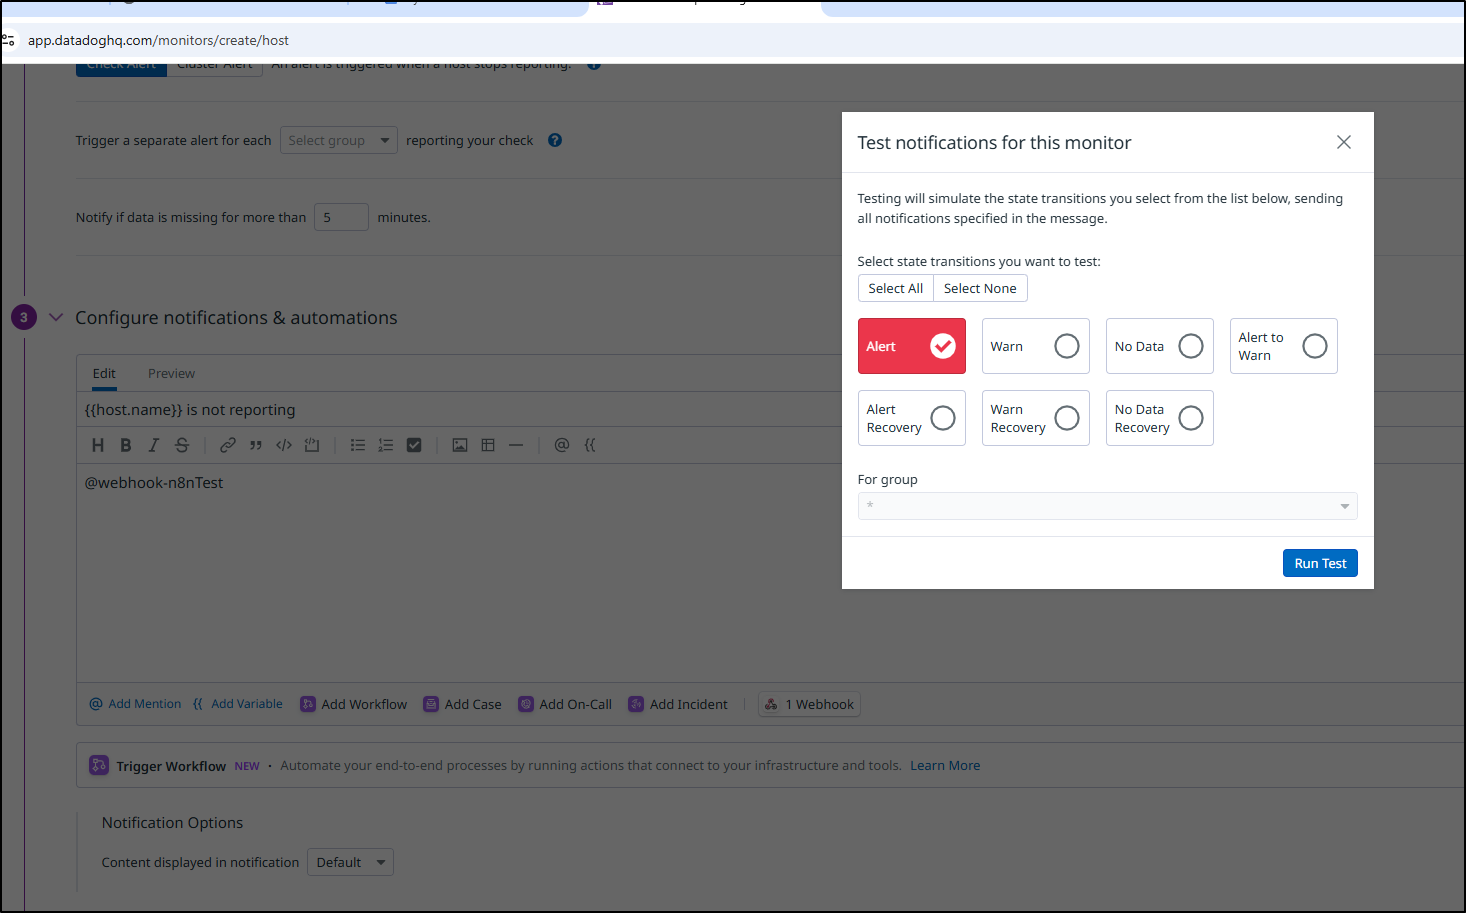
Task: Apply italic formatting in message editor
Action: (154, 445)
